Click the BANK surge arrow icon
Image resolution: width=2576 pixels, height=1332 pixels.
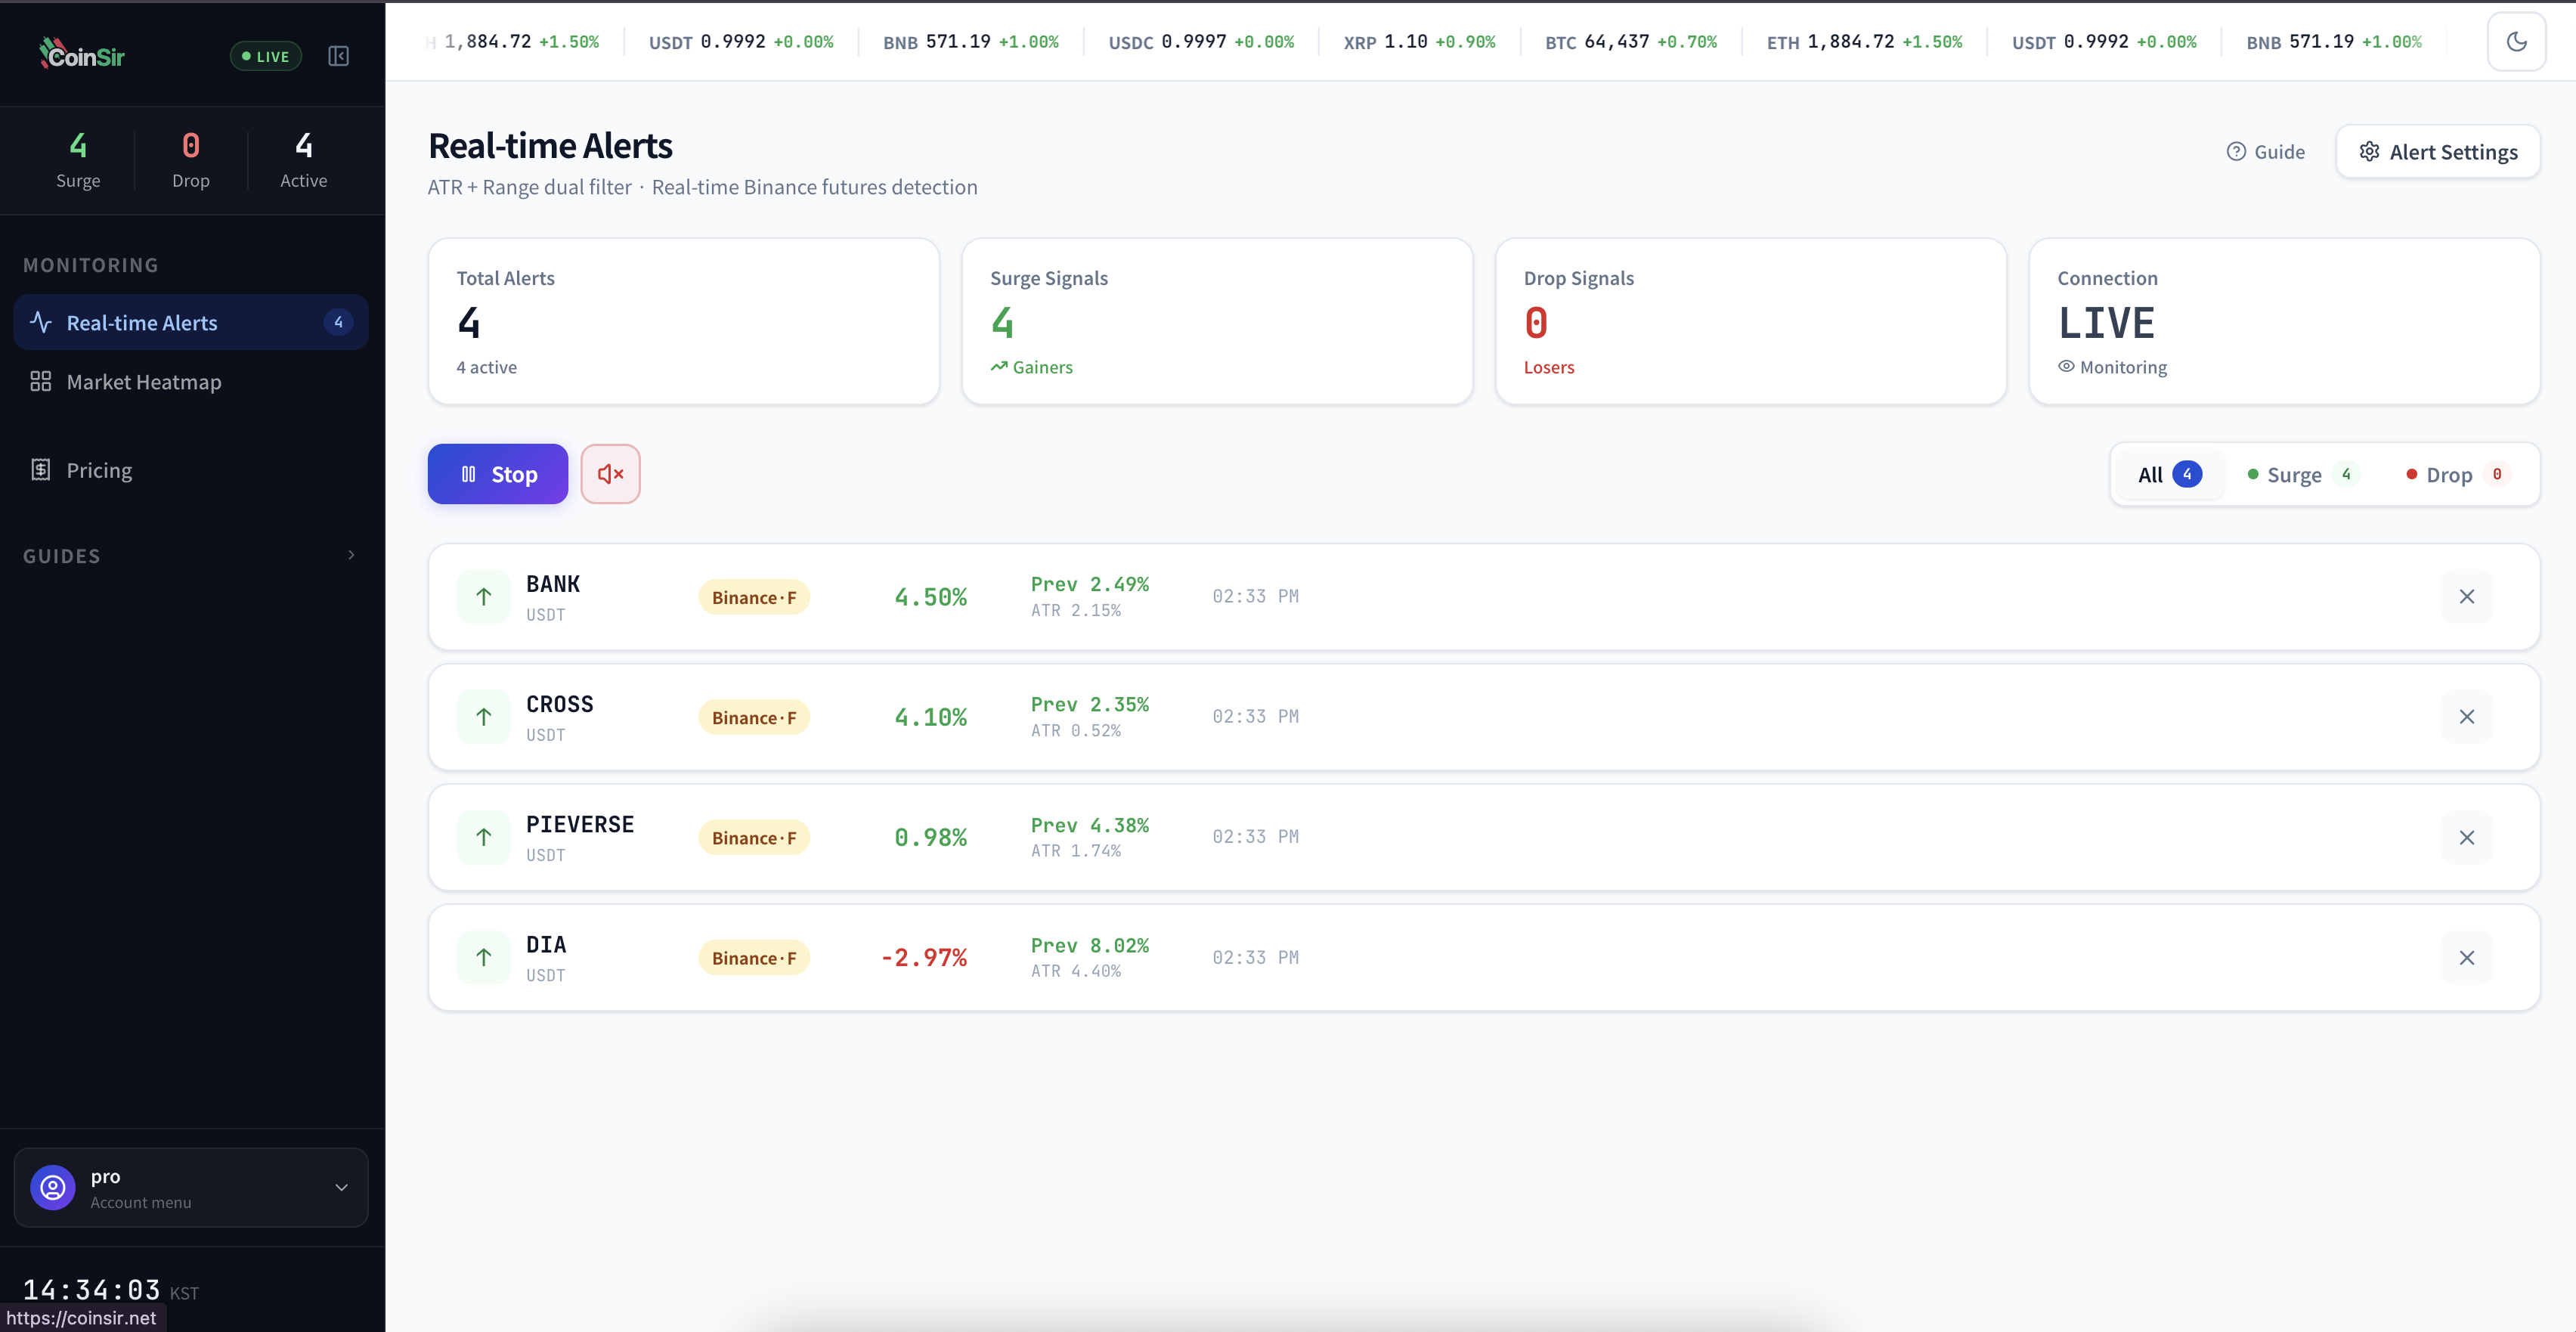pos(484,597)
